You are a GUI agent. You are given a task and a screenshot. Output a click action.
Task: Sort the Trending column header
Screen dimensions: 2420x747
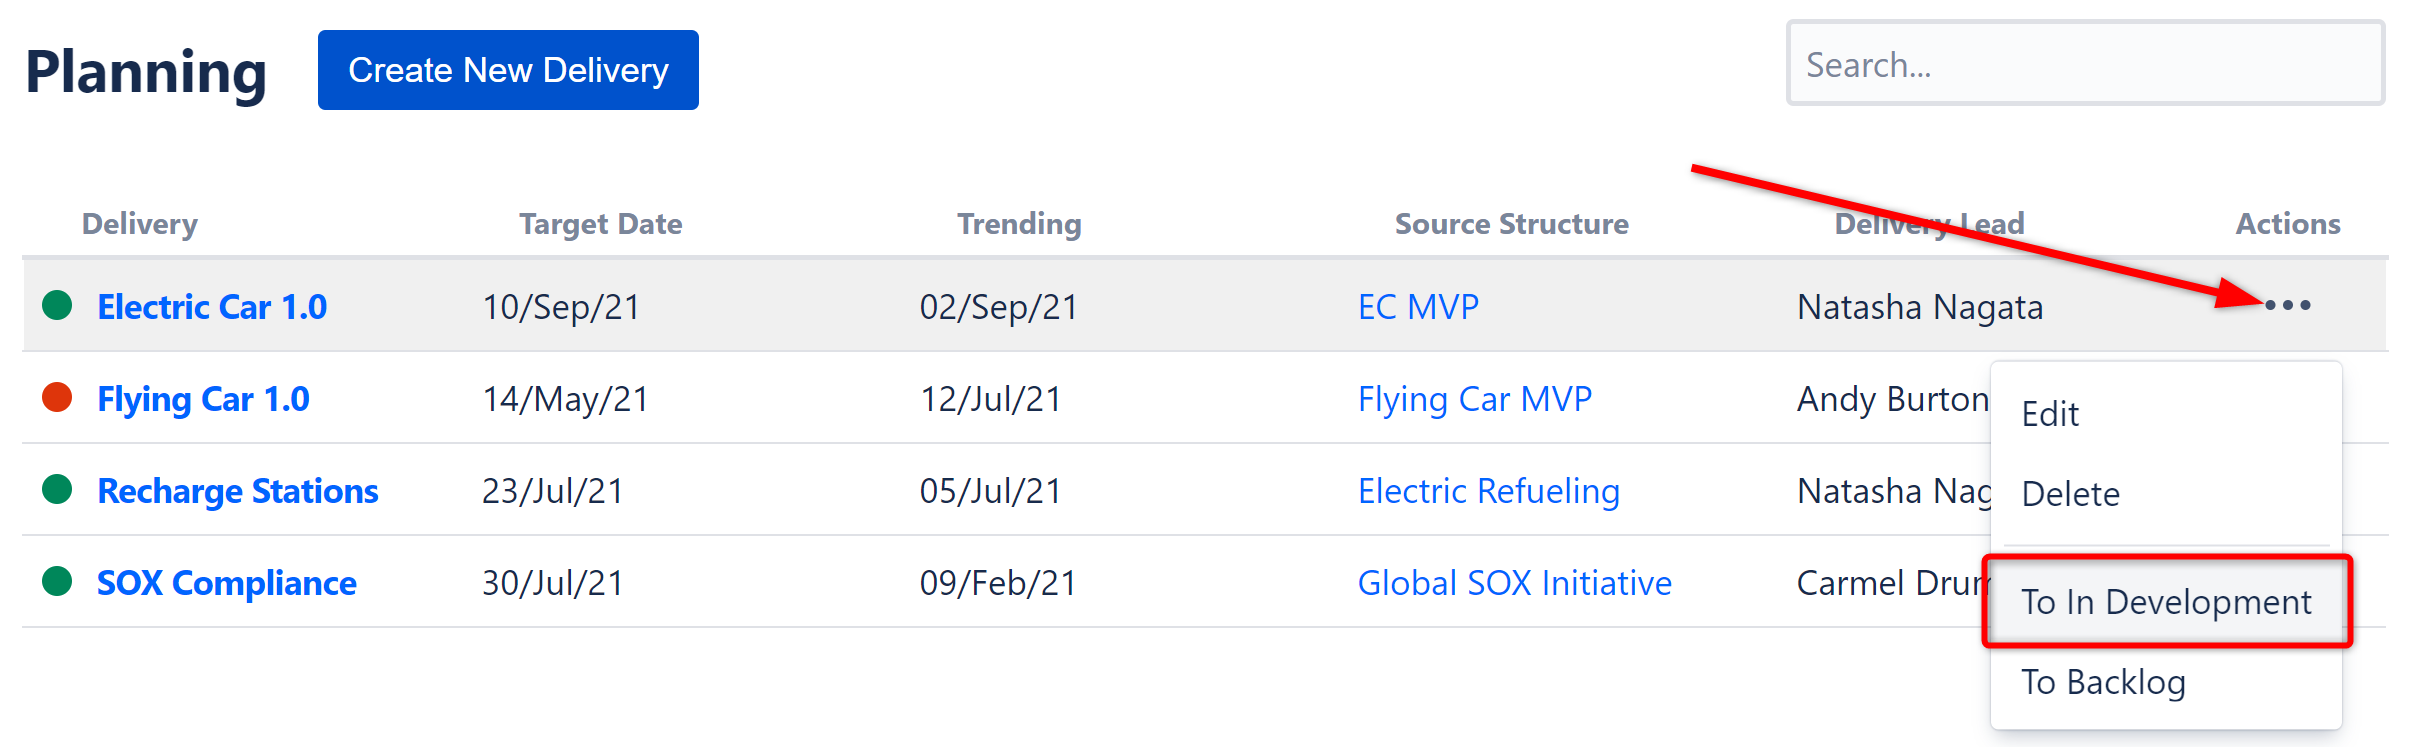pyautogui.click(x=1018, y=223)
